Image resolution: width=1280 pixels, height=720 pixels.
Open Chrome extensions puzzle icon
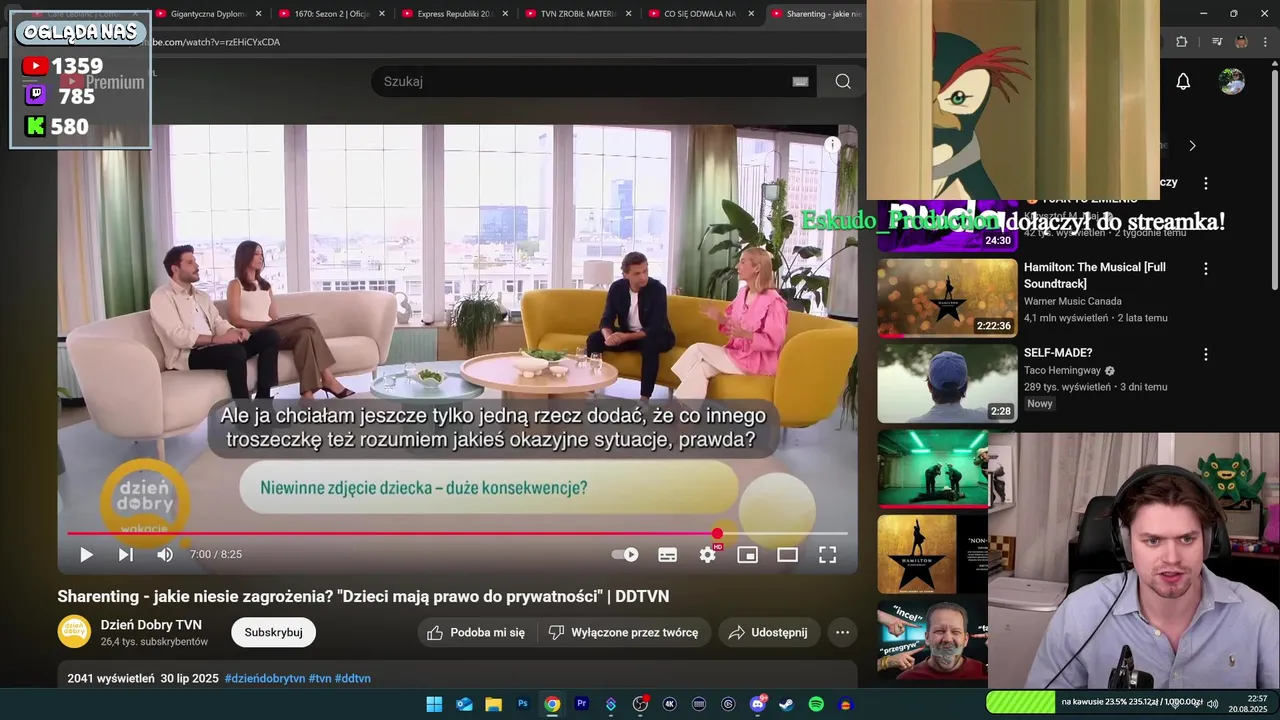1181,42
